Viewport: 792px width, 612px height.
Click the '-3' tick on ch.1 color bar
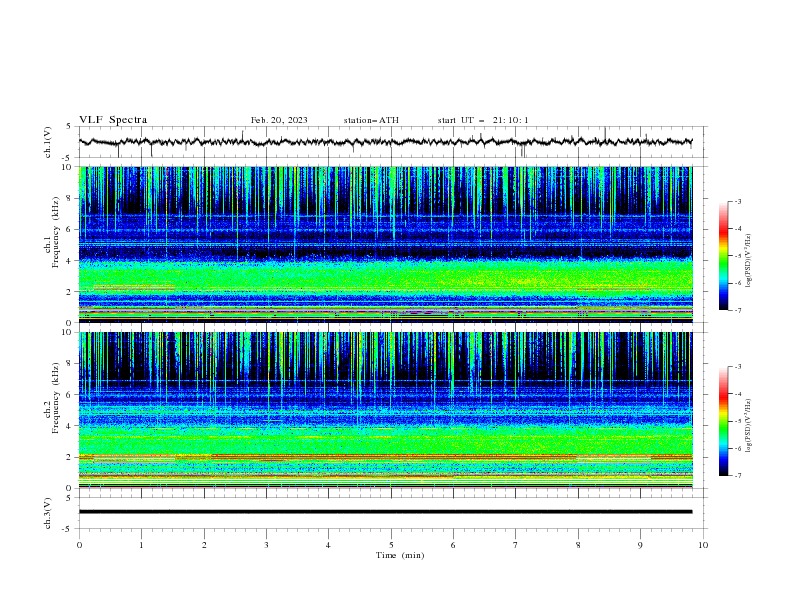(737, 201)
